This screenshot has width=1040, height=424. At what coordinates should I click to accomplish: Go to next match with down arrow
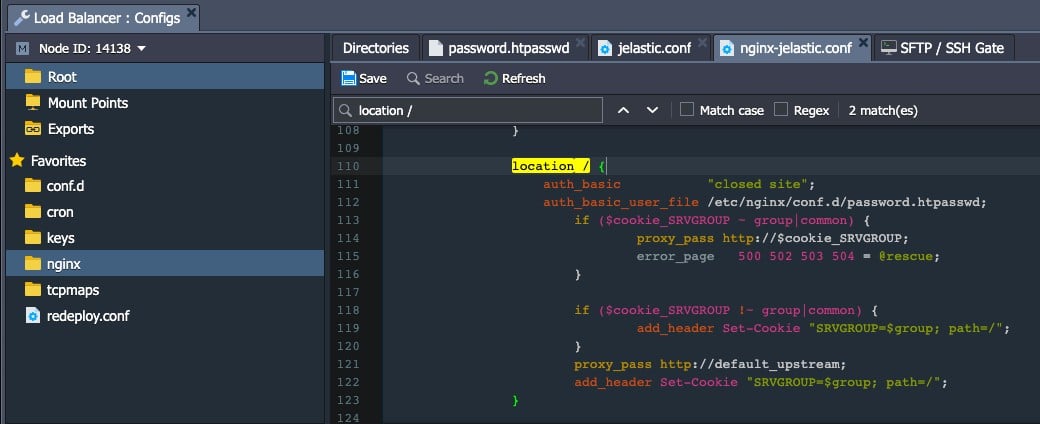[652, 110]
